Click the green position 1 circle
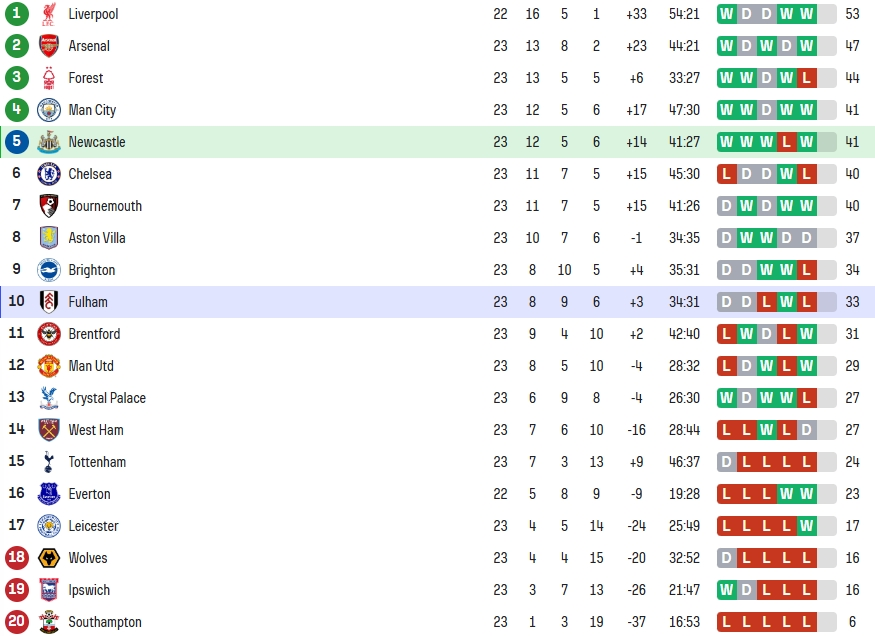The width and height of the screenshot is (875, 636). [x=17, y=13]
